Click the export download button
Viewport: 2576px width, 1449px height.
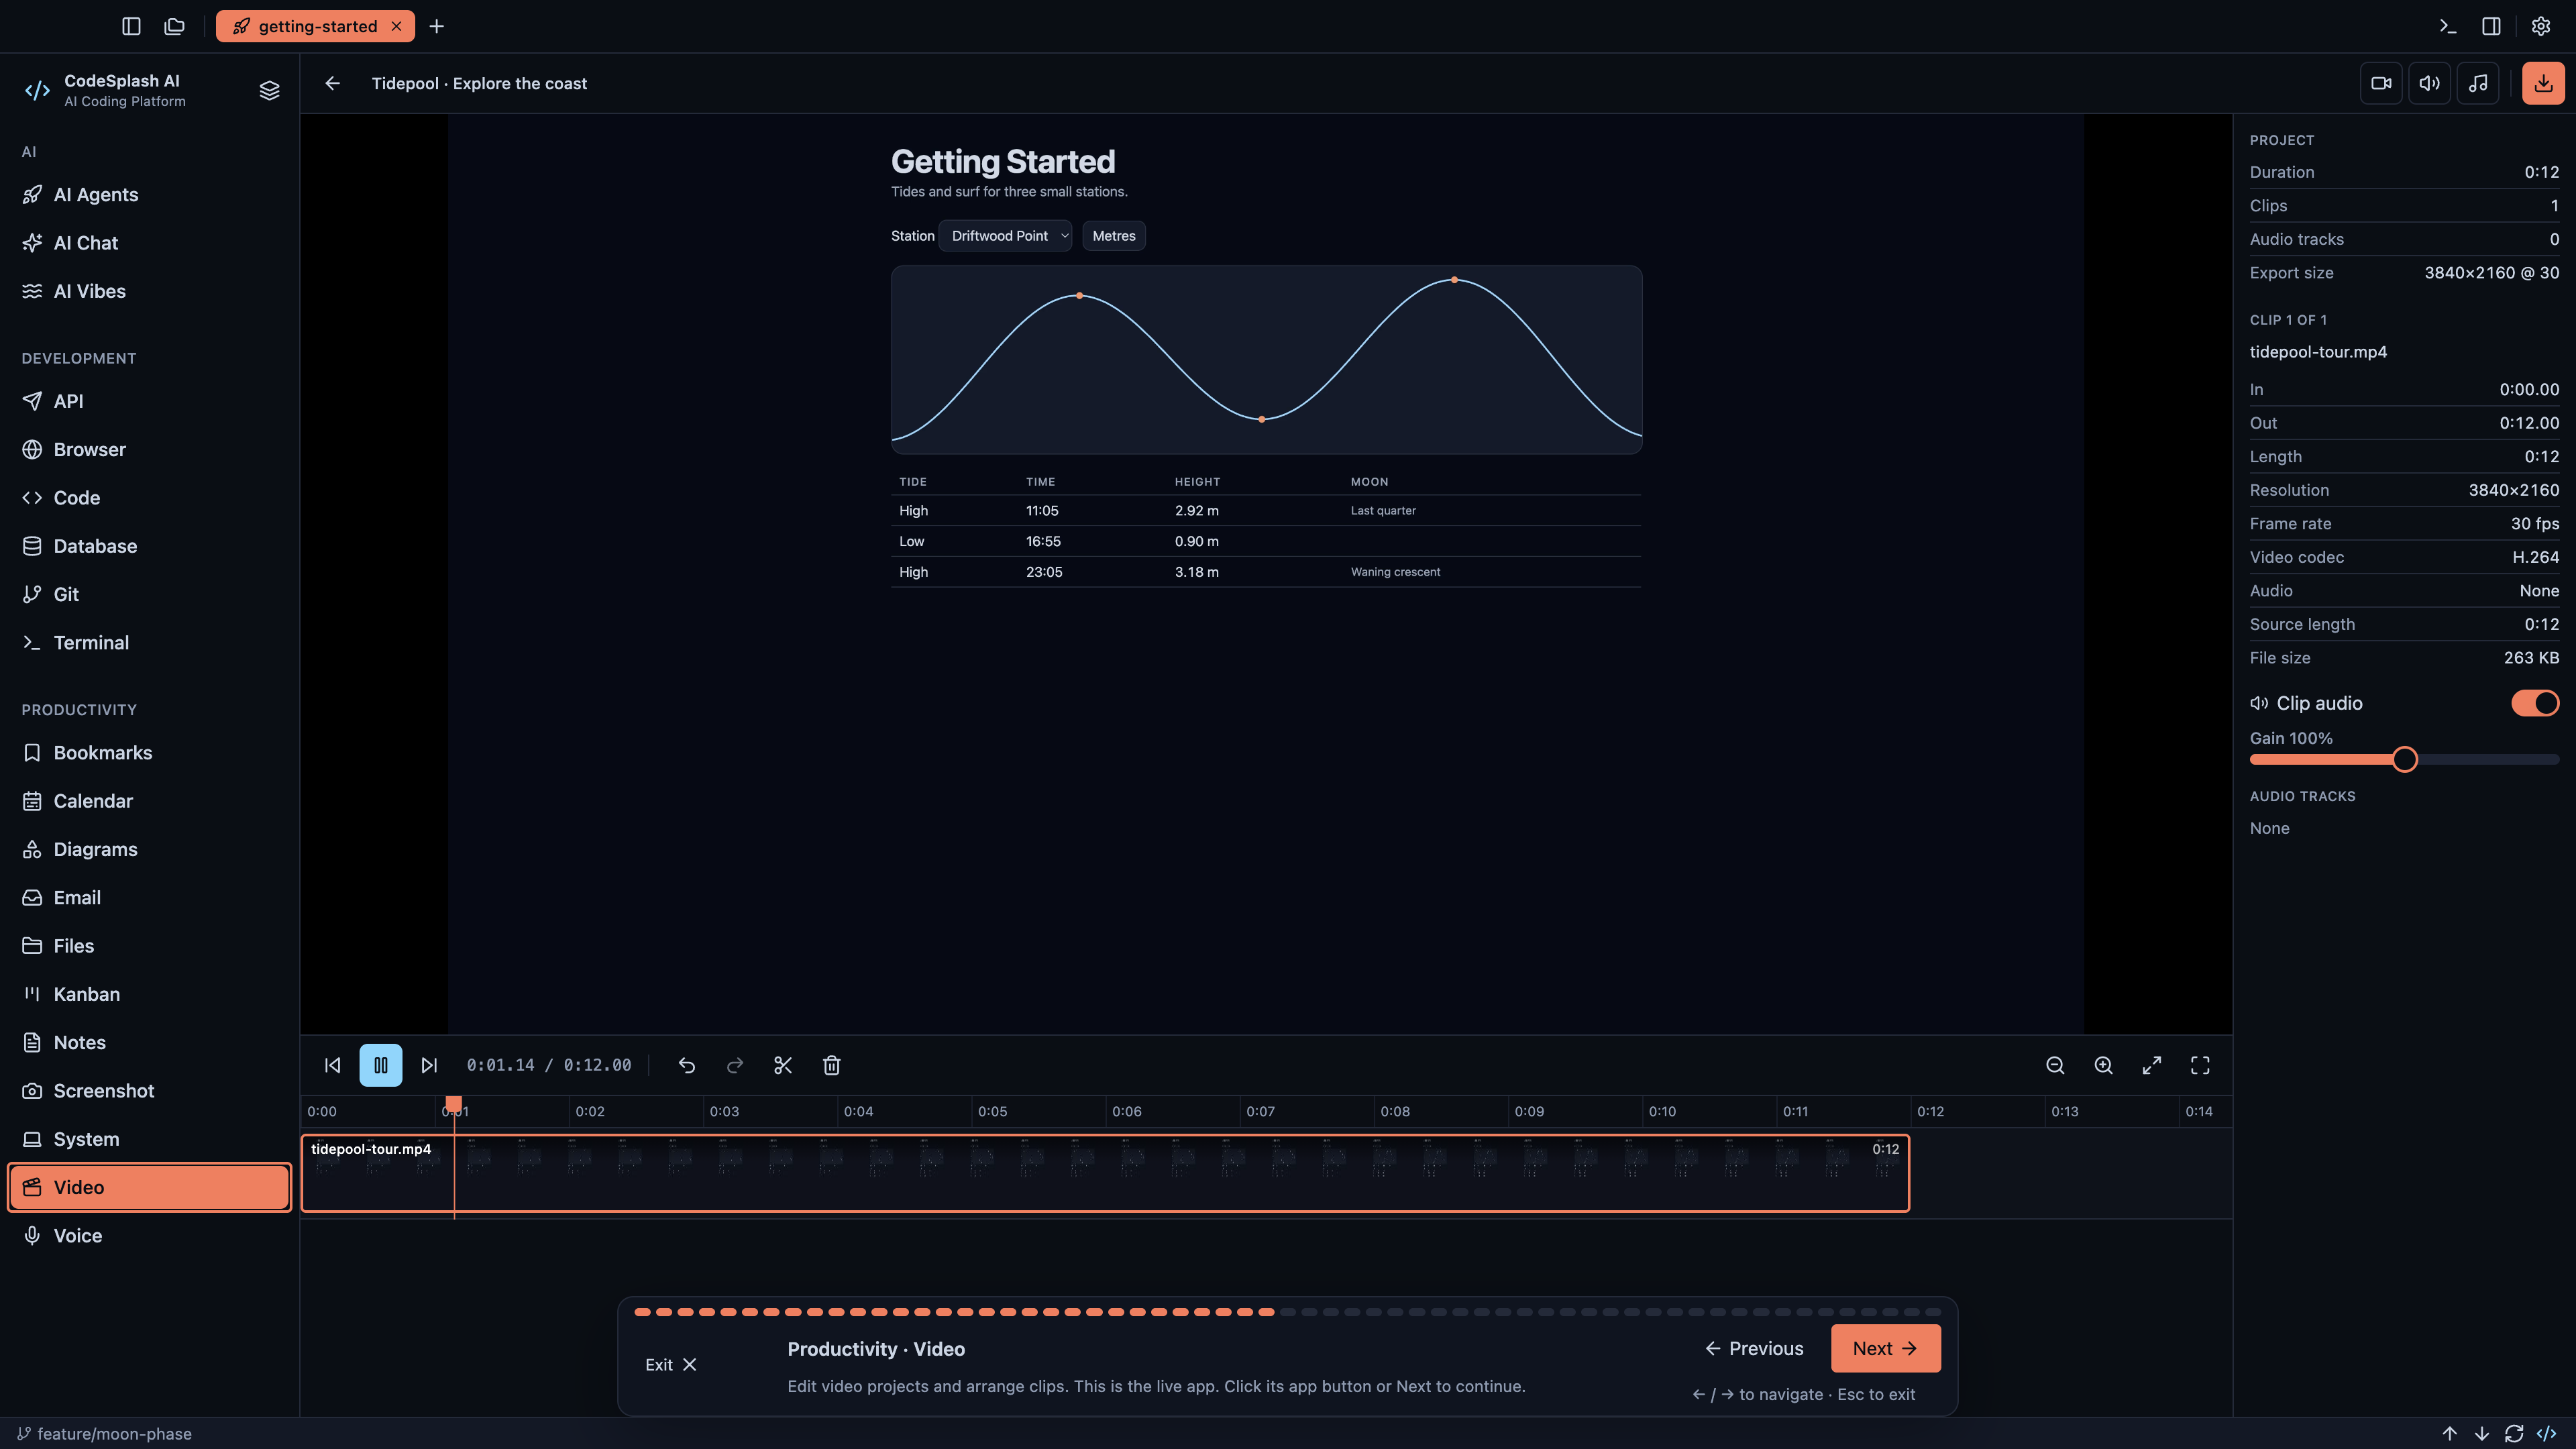pyautogui.click(x=2543, y=83)
